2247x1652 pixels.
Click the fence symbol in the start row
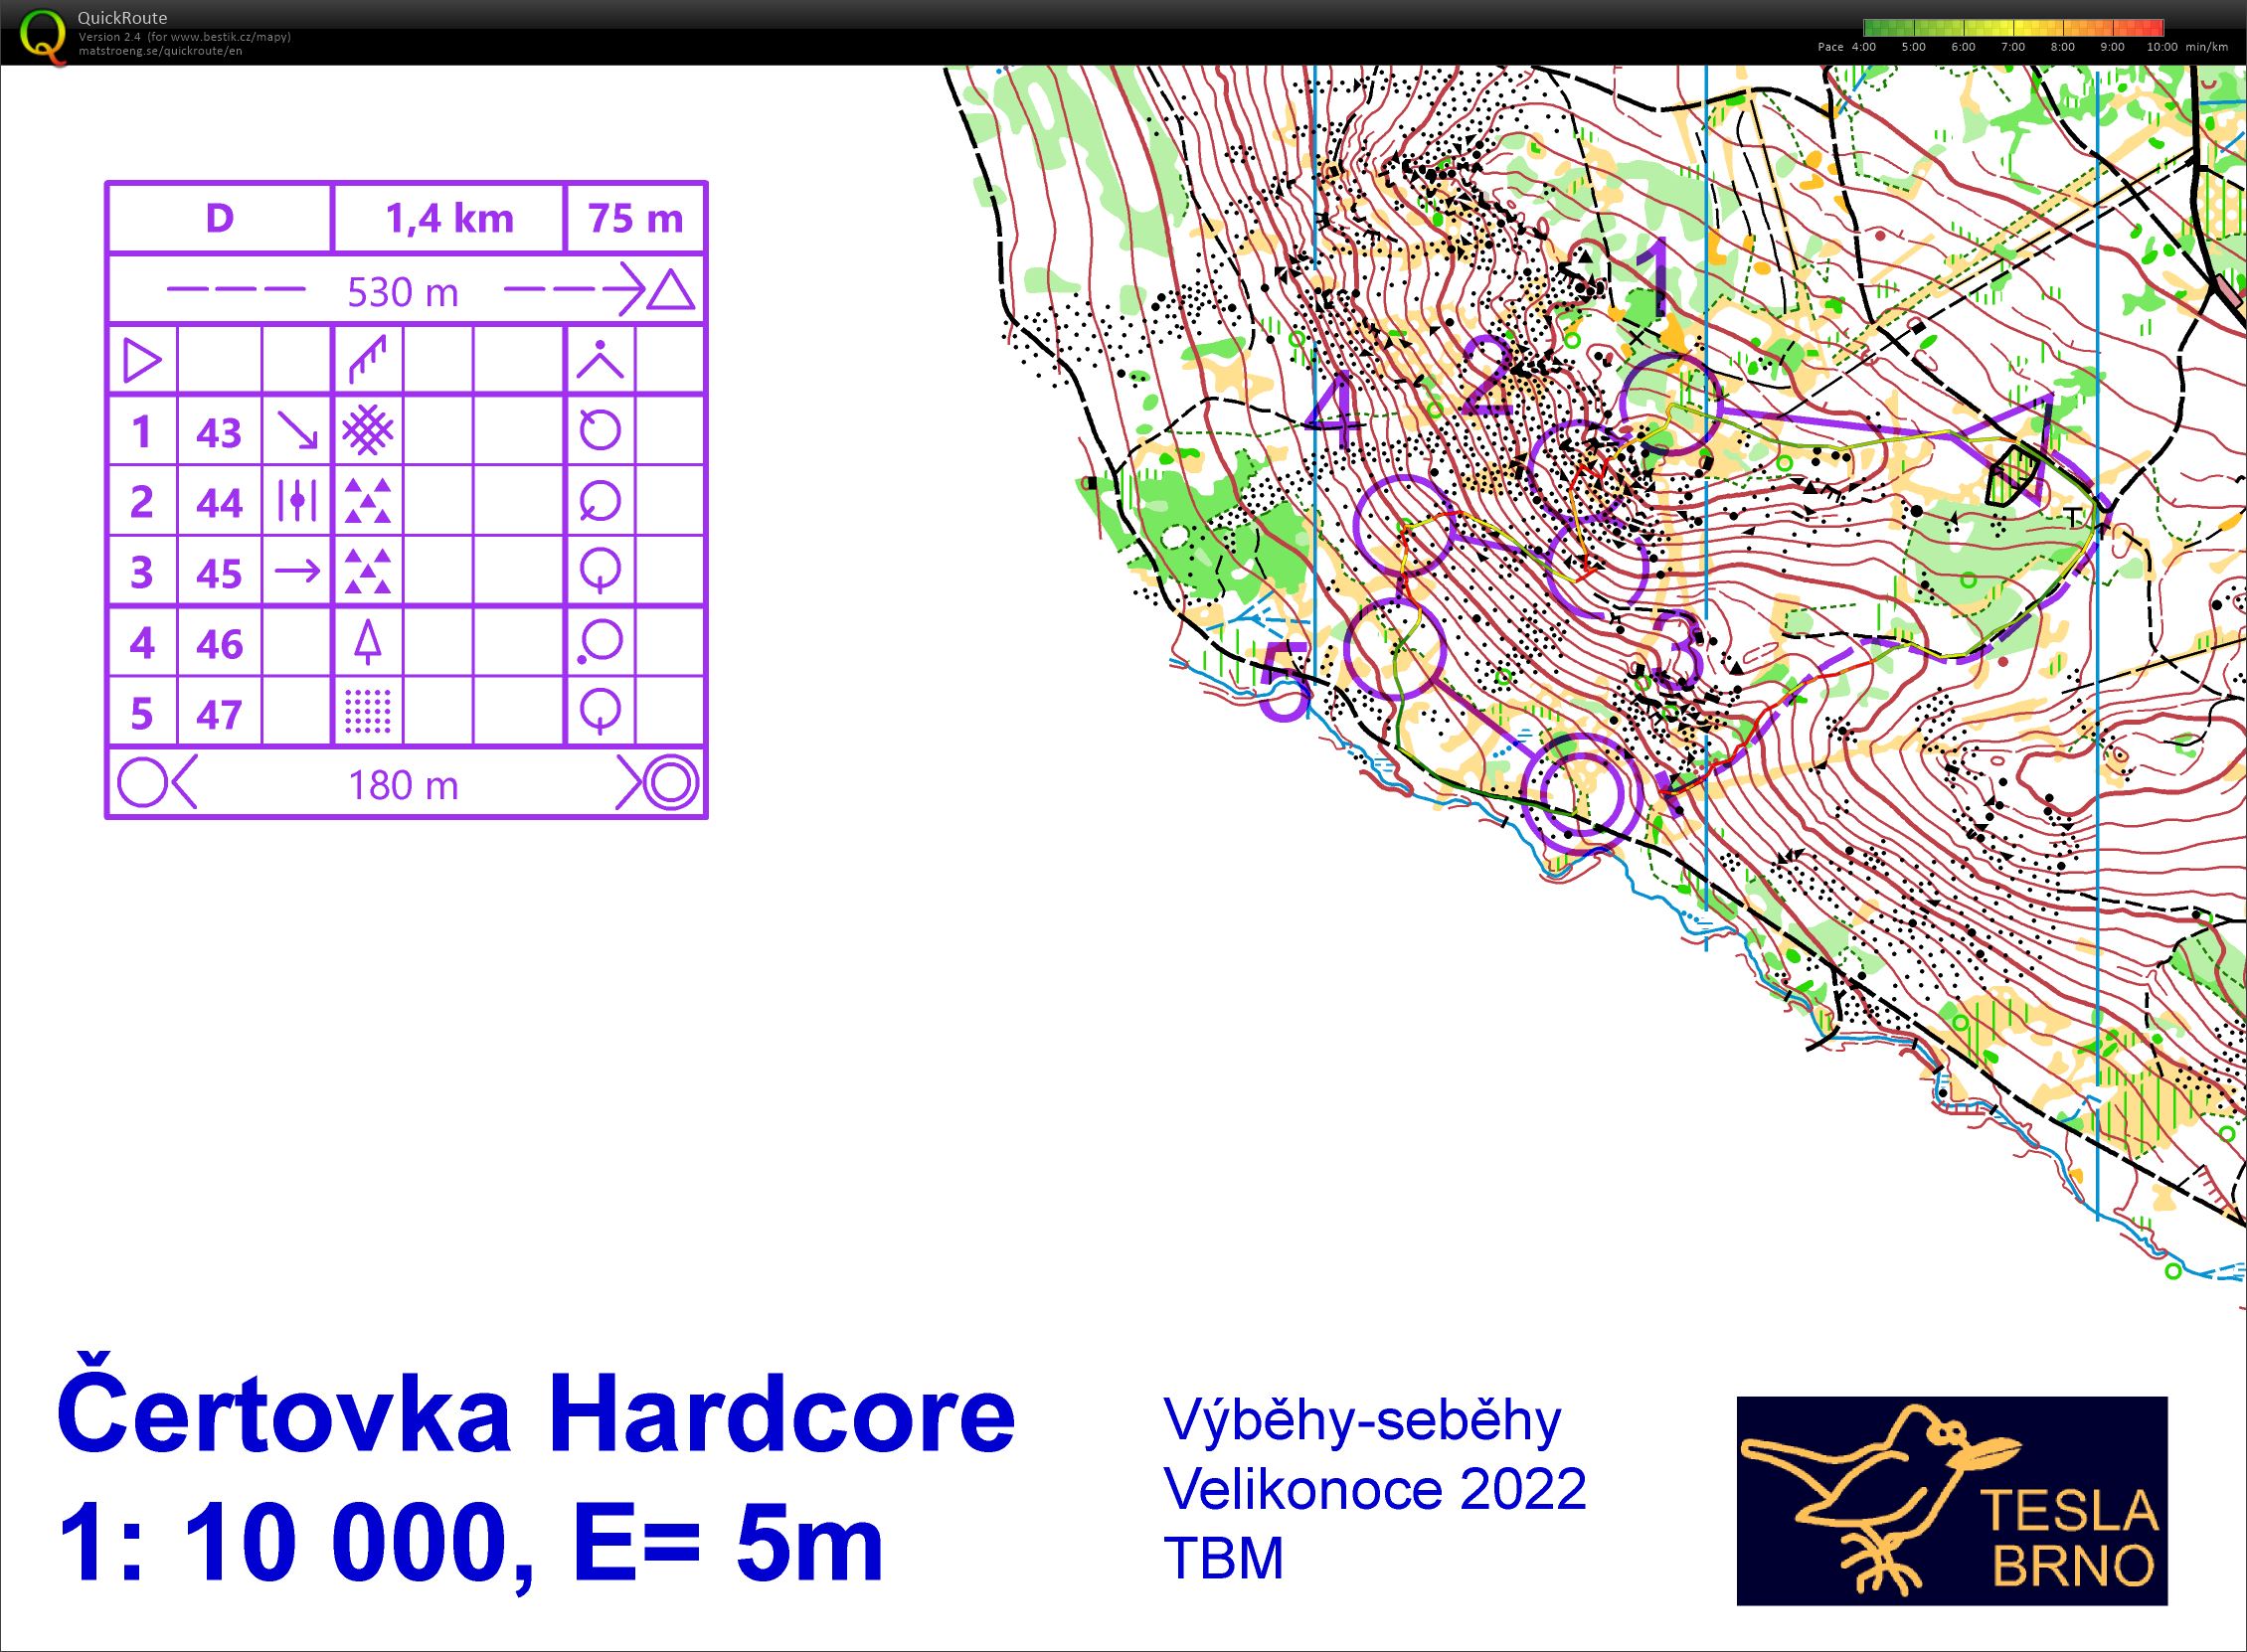pyautogui.click(x=368, y=360)
